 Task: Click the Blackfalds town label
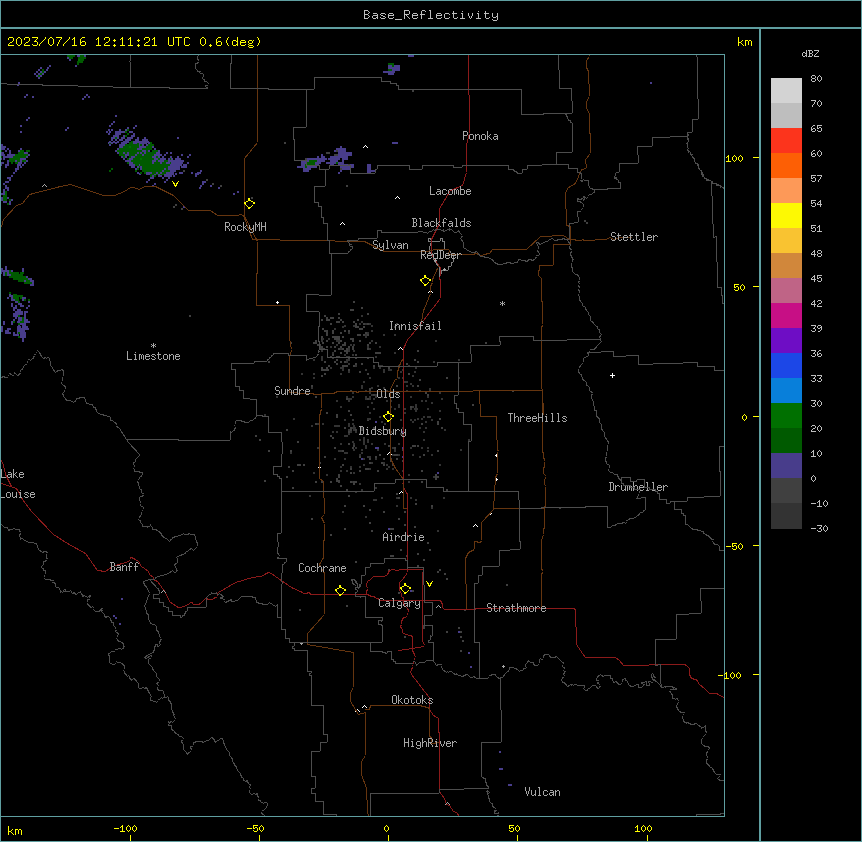coord(441,223)
